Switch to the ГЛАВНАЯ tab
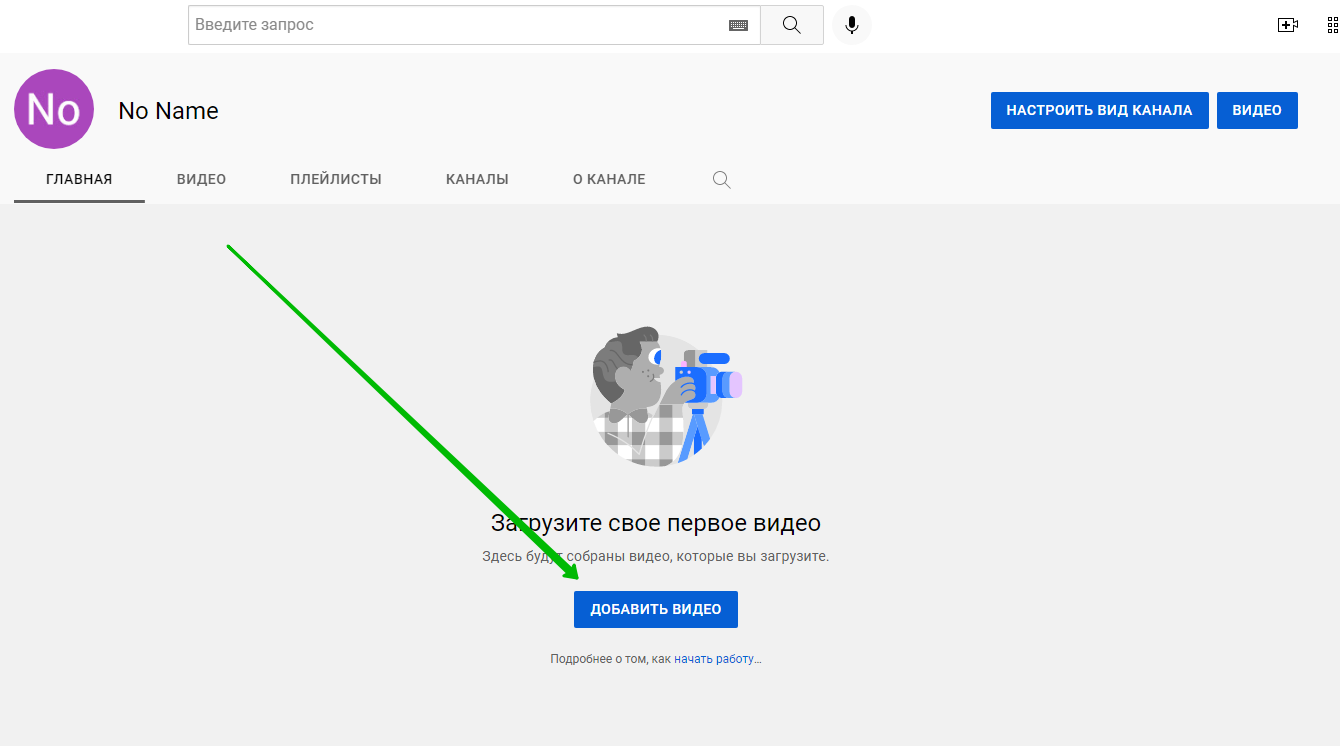 point(79,180)
